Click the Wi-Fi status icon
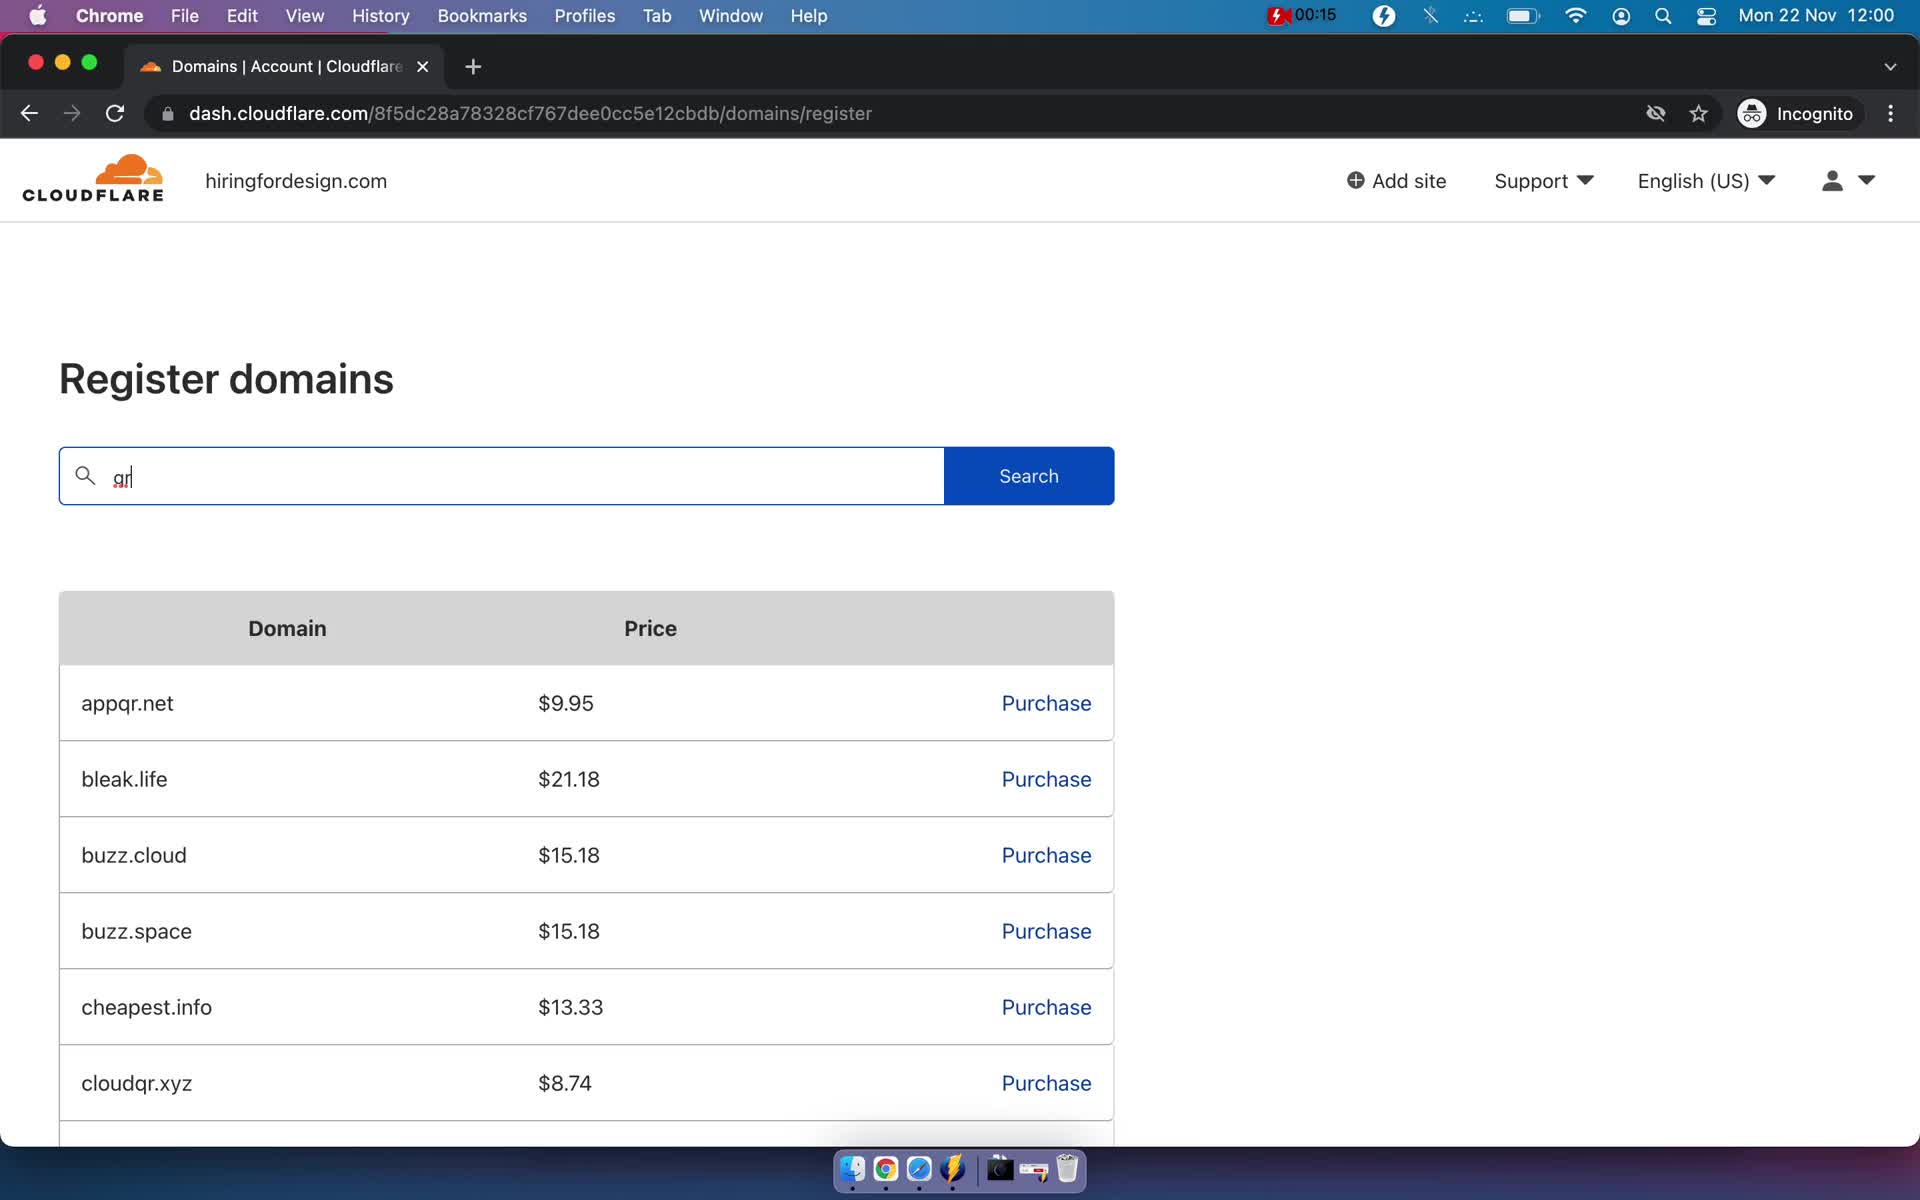 1575,15
